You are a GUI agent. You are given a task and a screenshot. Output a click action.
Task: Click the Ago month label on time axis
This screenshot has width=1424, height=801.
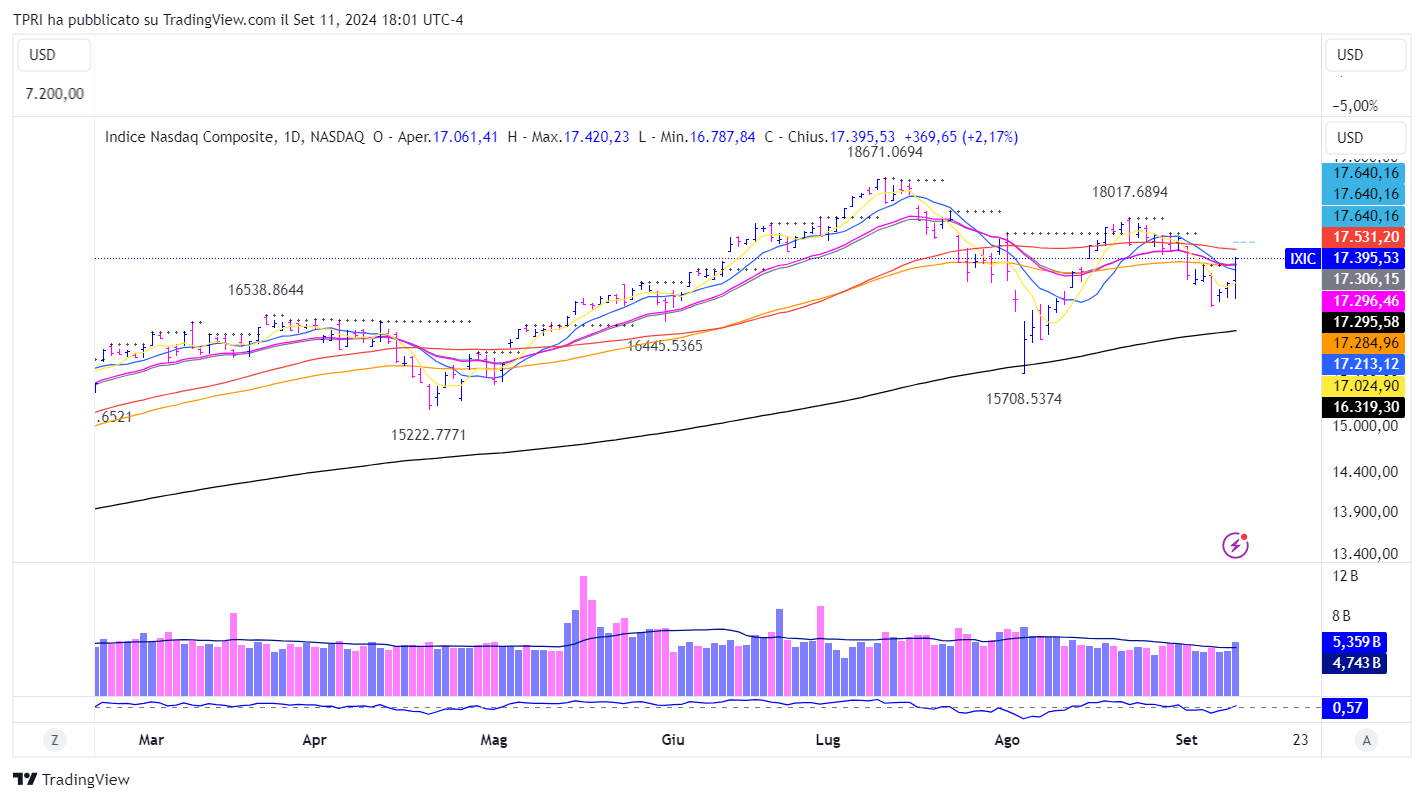point(1007,740)
